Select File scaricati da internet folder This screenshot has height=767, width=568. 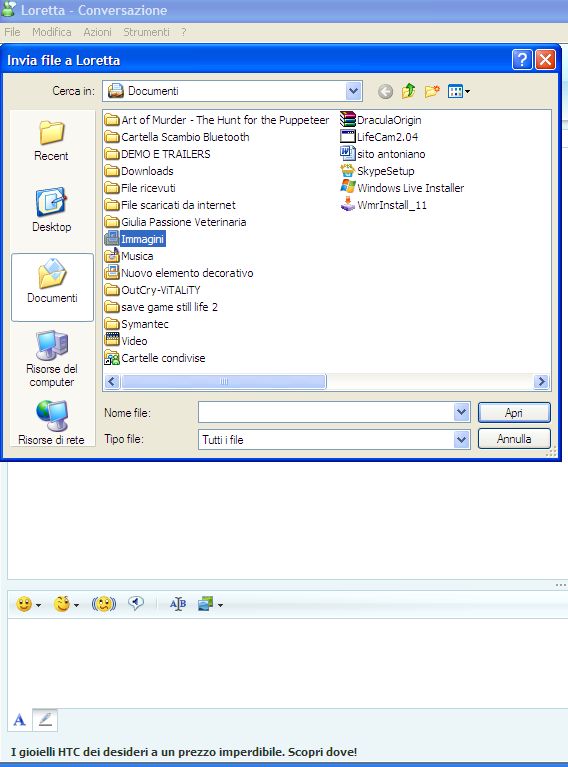tap(170, 205)
